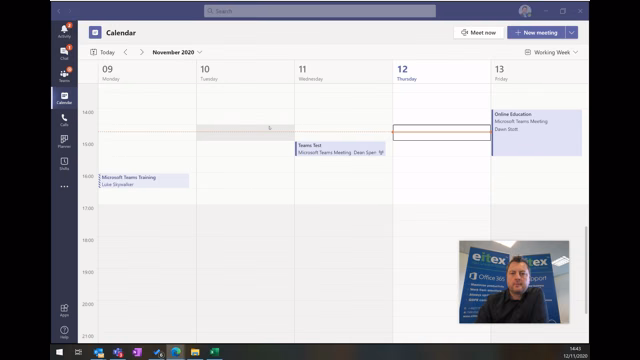
Task: Go forward with the history arrow
Action: pos(70,11)
